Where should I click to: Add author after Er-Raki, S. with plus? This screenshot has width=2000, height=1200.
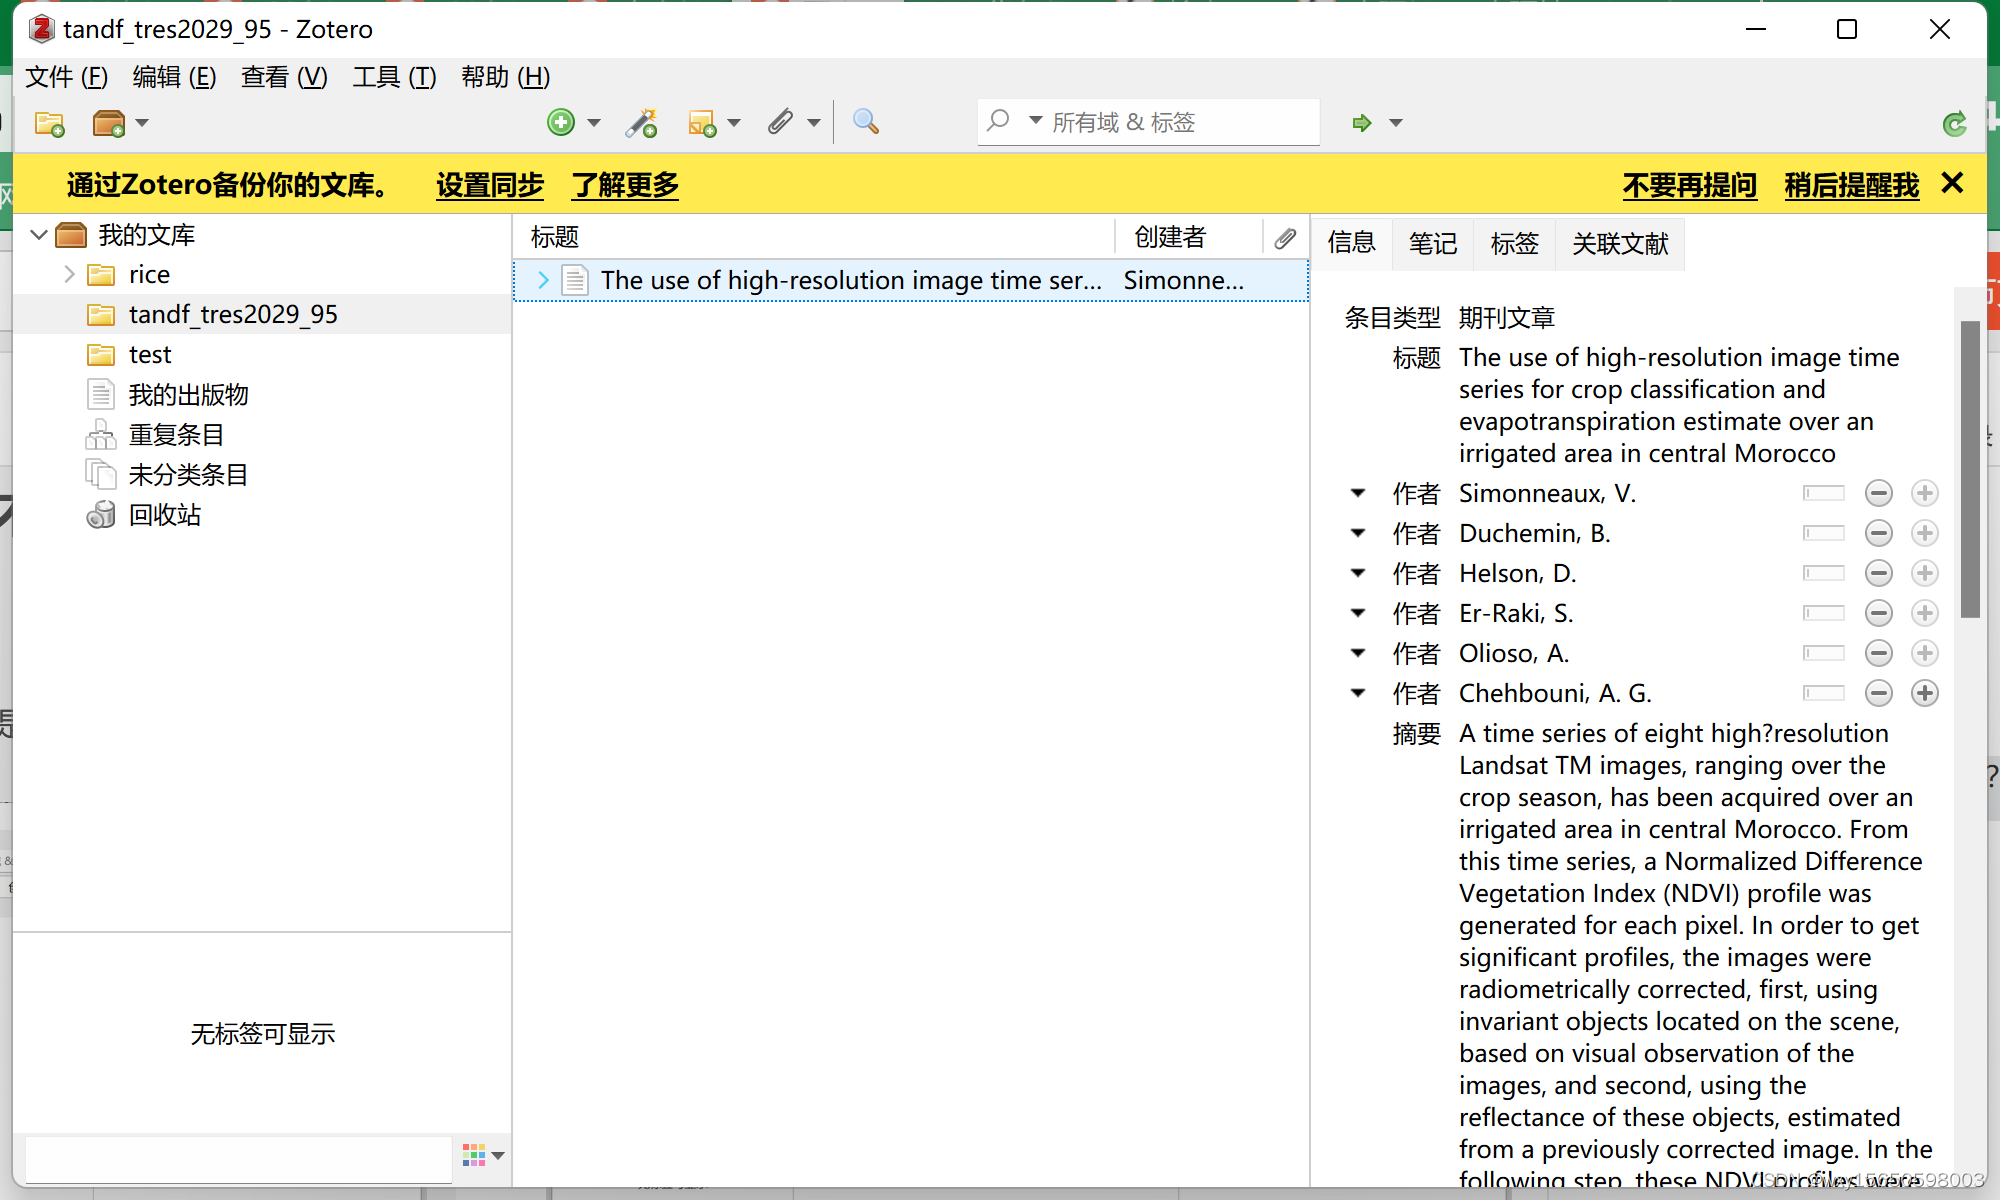[x=1925, y=613]
